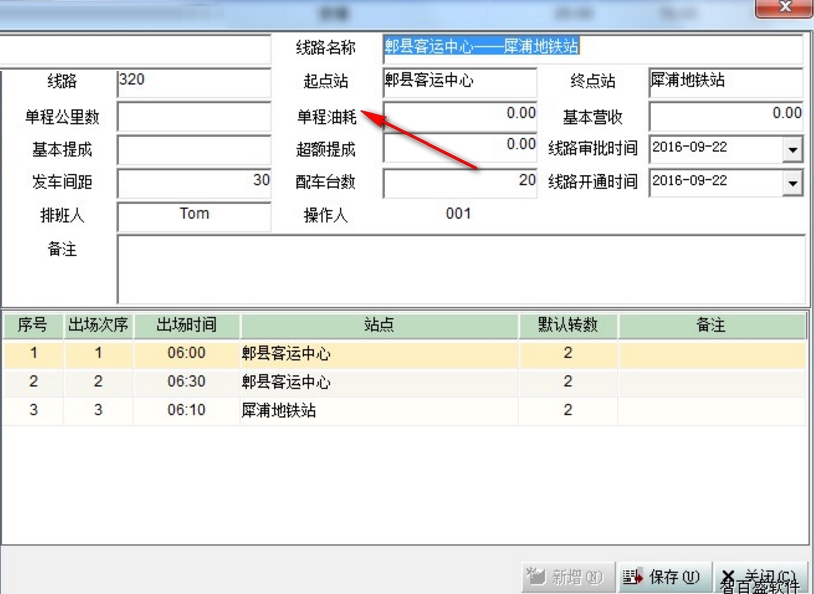
Task: Click the 超额提成 input field
Action: coord(460,148)
